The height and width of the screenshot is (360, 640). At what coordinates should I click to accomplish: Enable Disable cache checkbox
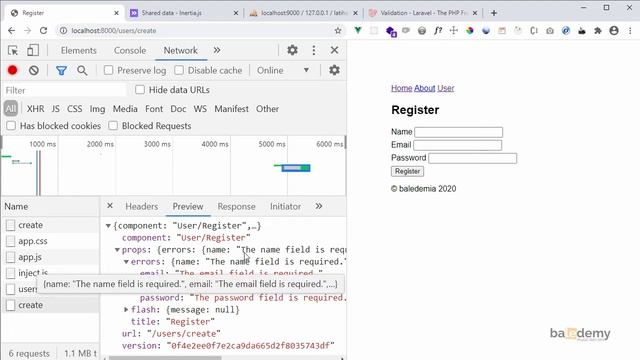[179, 70]
